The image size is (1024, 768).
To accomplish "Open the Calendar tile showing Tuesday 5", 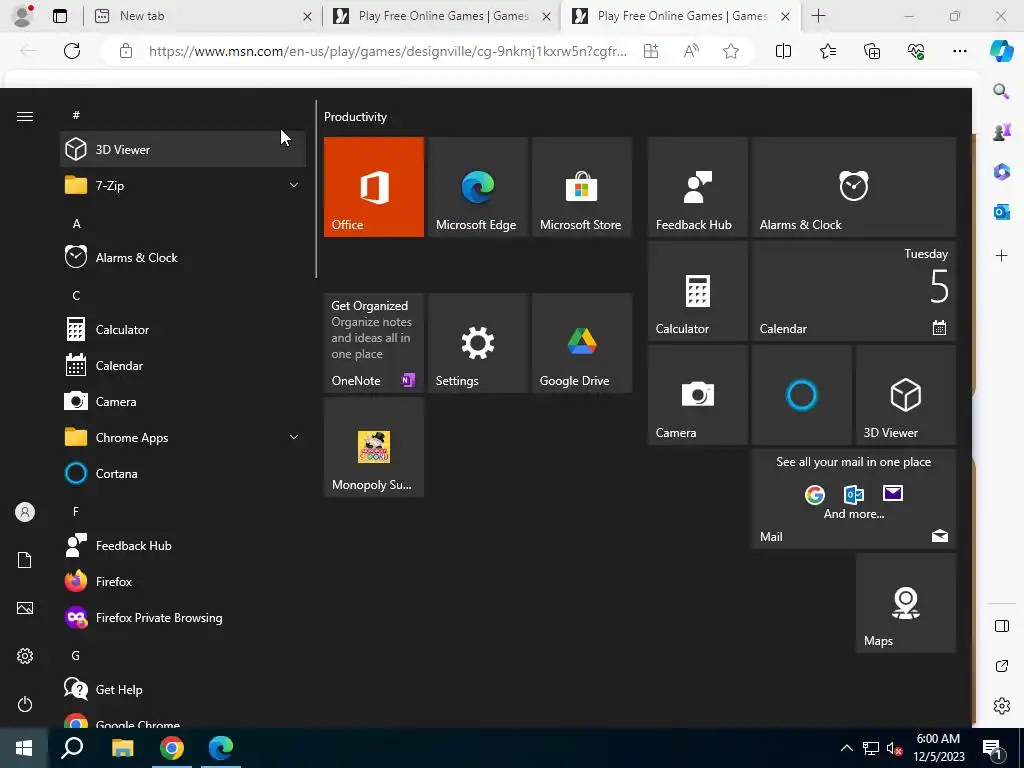I will click(x=854, y=291).
